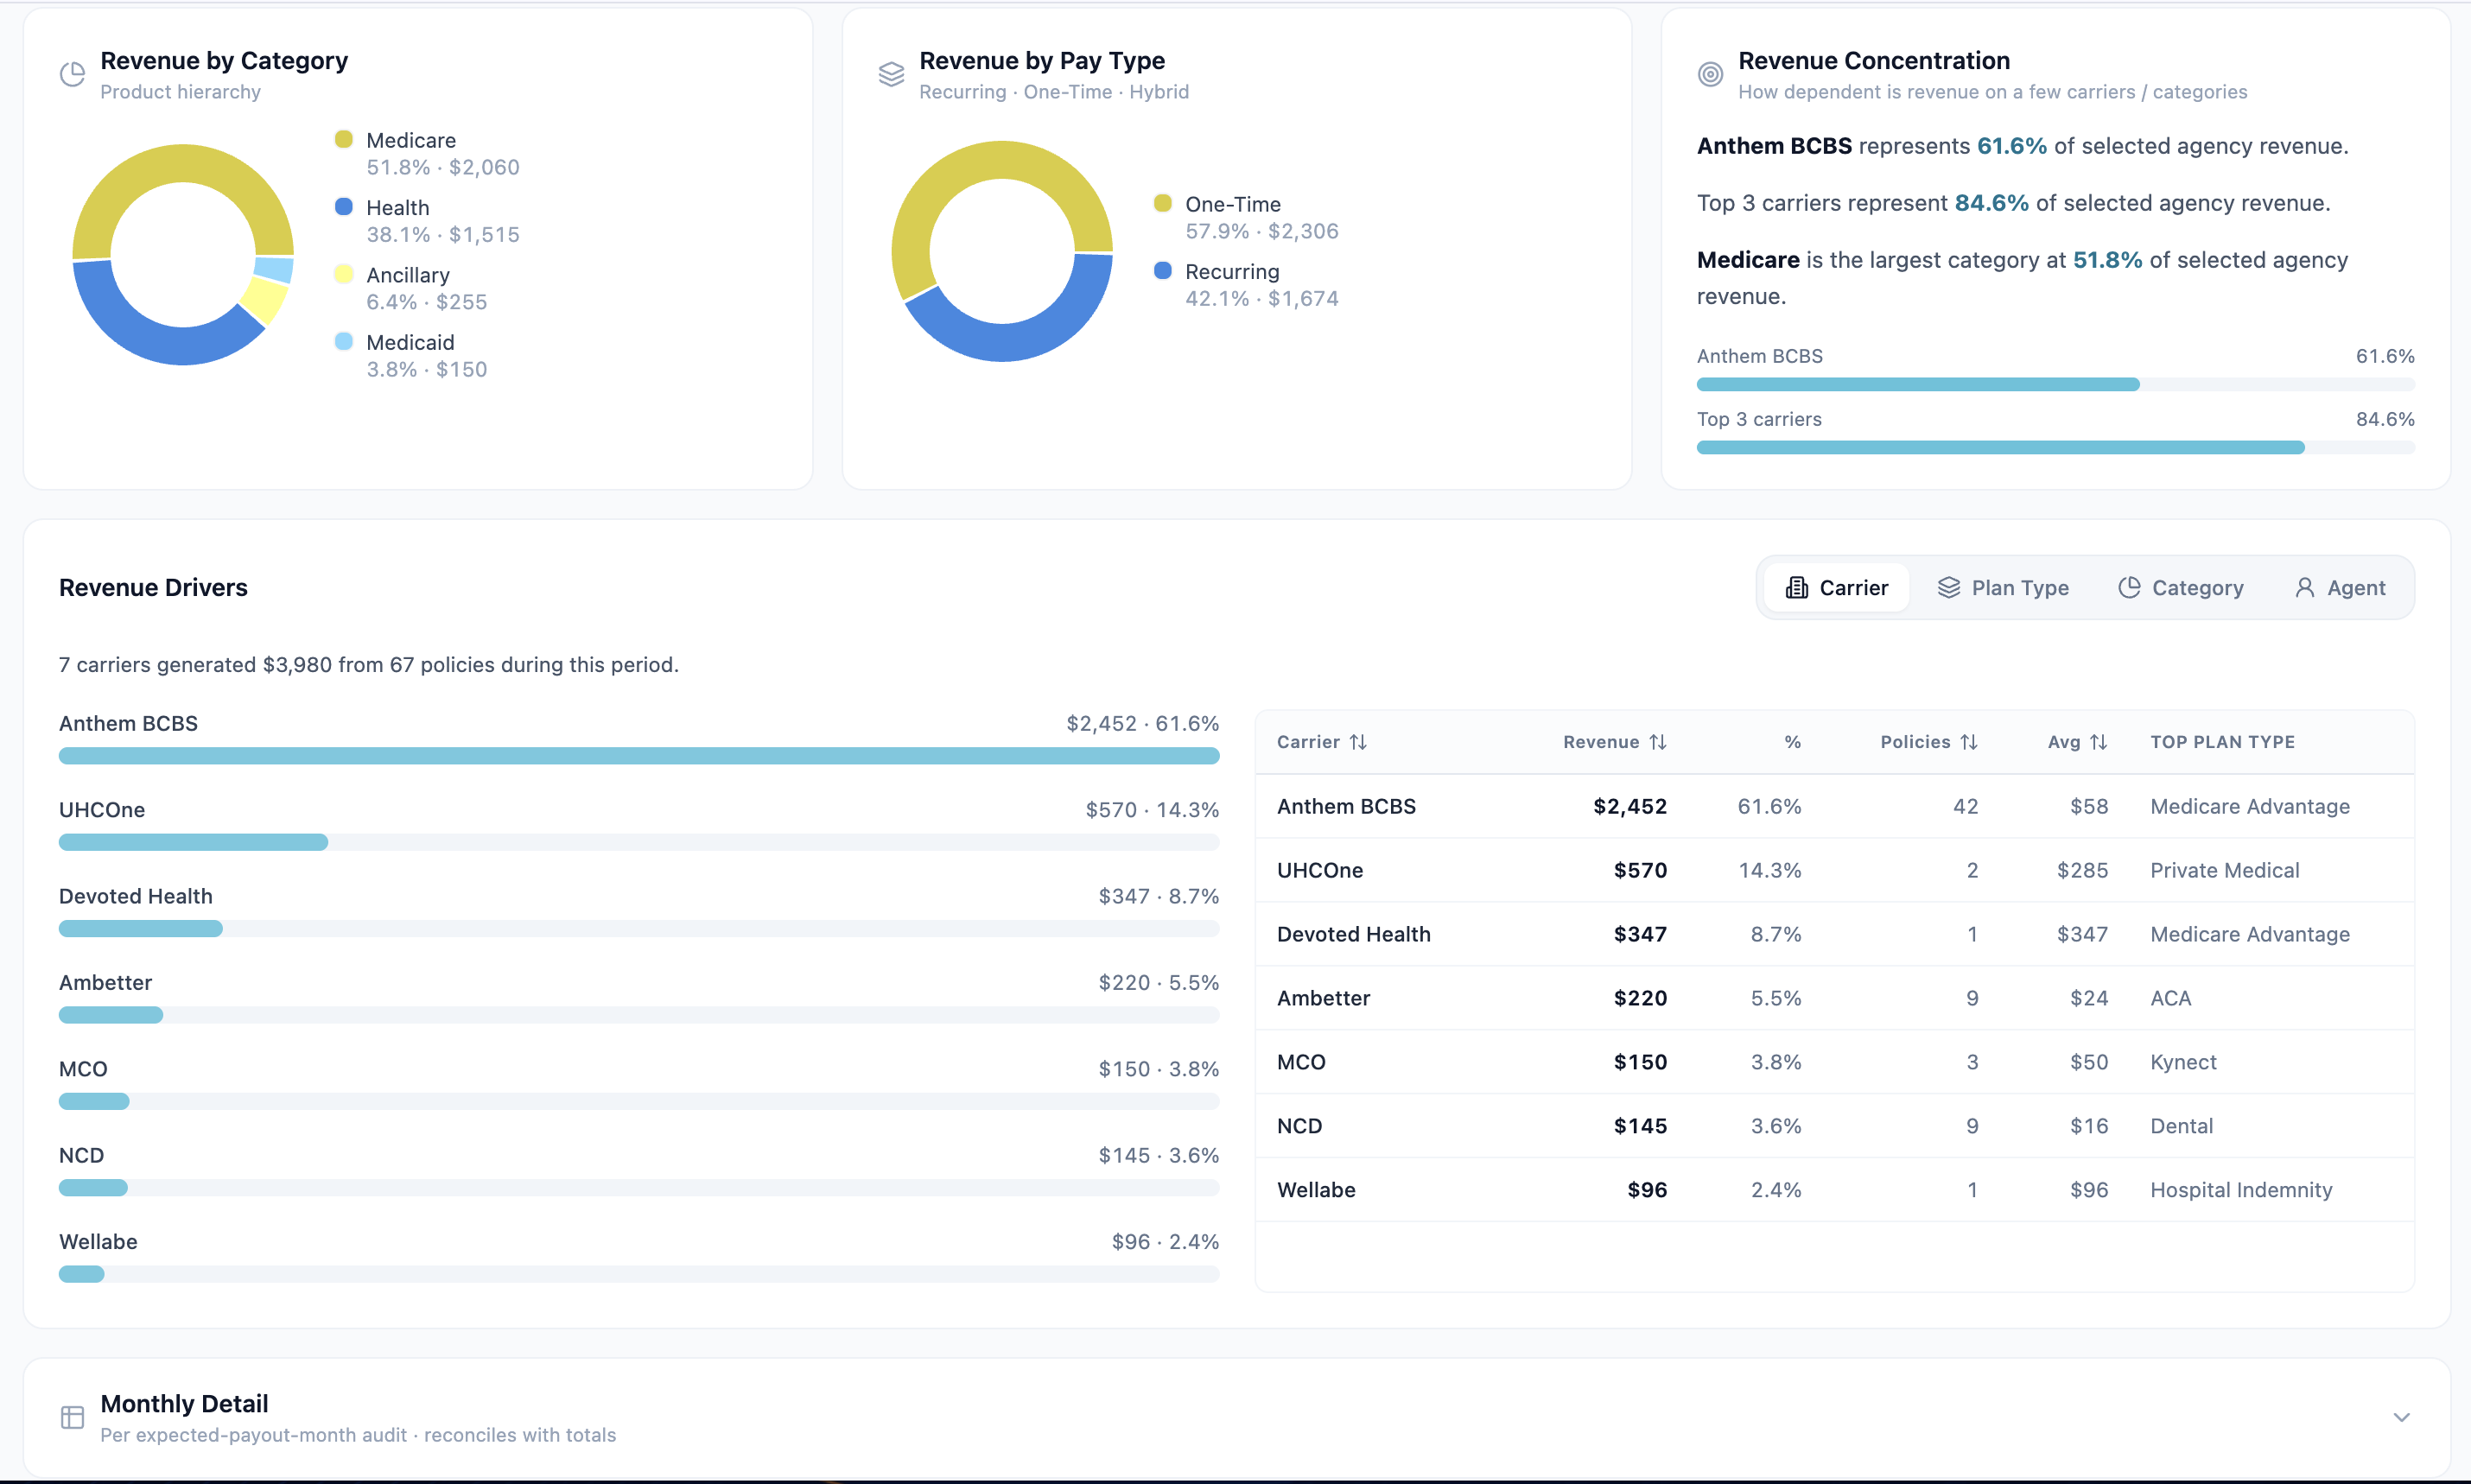Click the layers icon on the Plan Type tab

pos(1949,588)
